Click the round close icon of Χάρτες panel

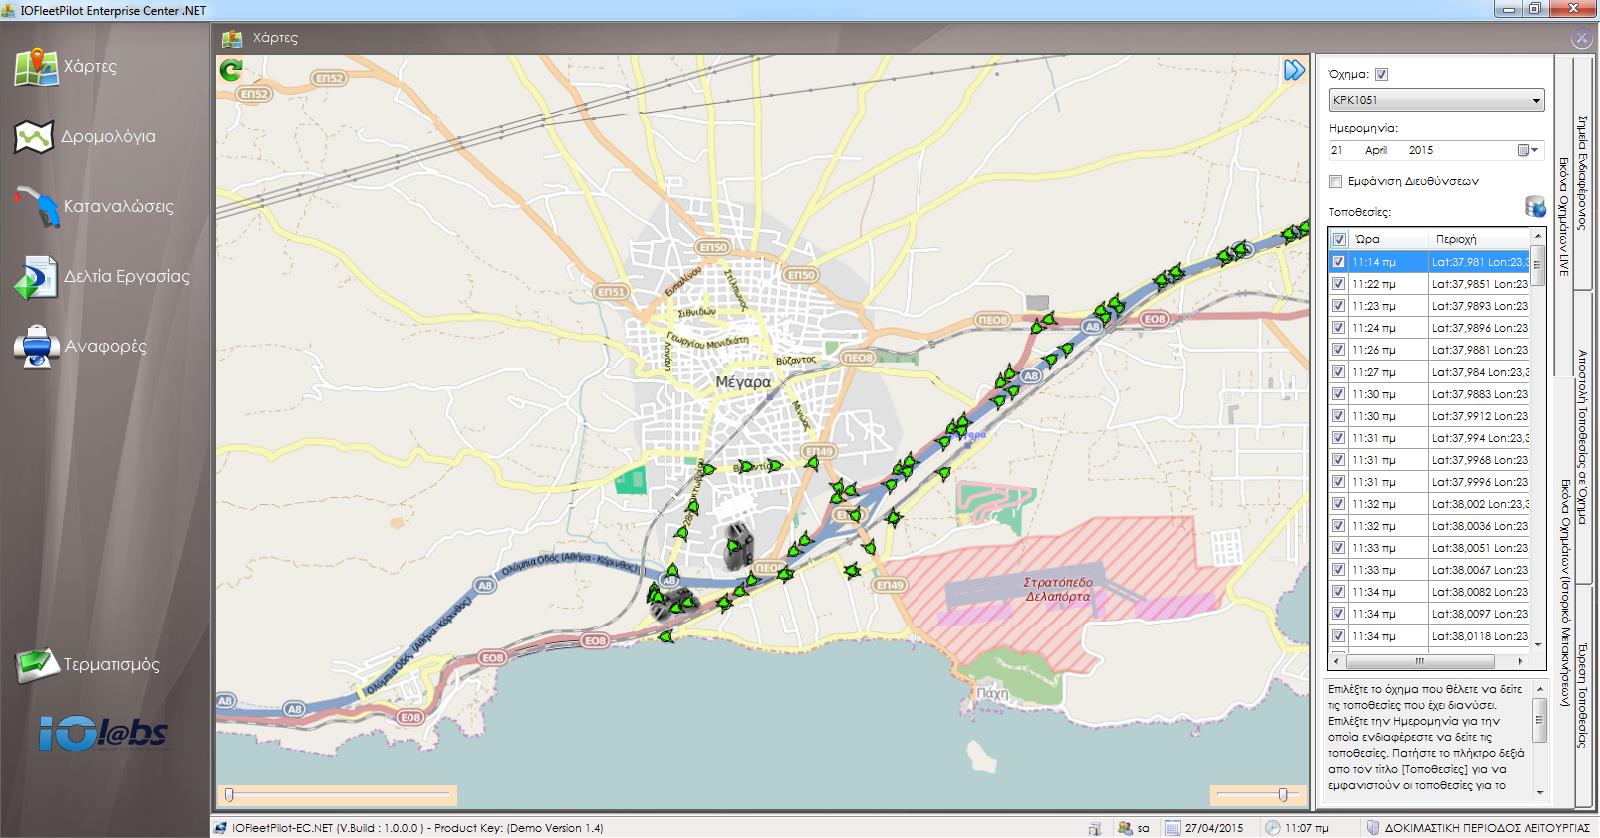click(x=1581, y=38)
